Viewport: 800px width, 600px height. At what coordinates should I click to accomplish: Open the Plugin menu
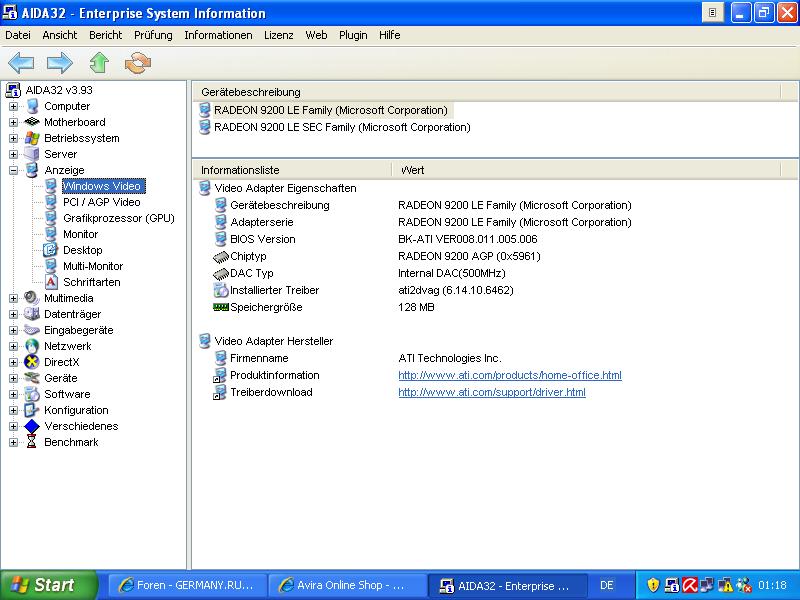353,35
